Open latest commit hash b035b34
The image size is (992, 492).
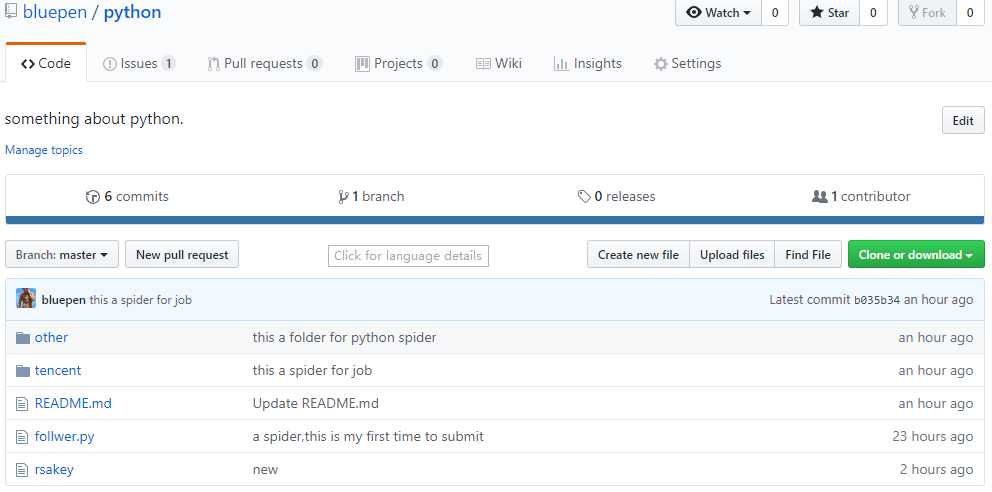[x=877, y=300]
